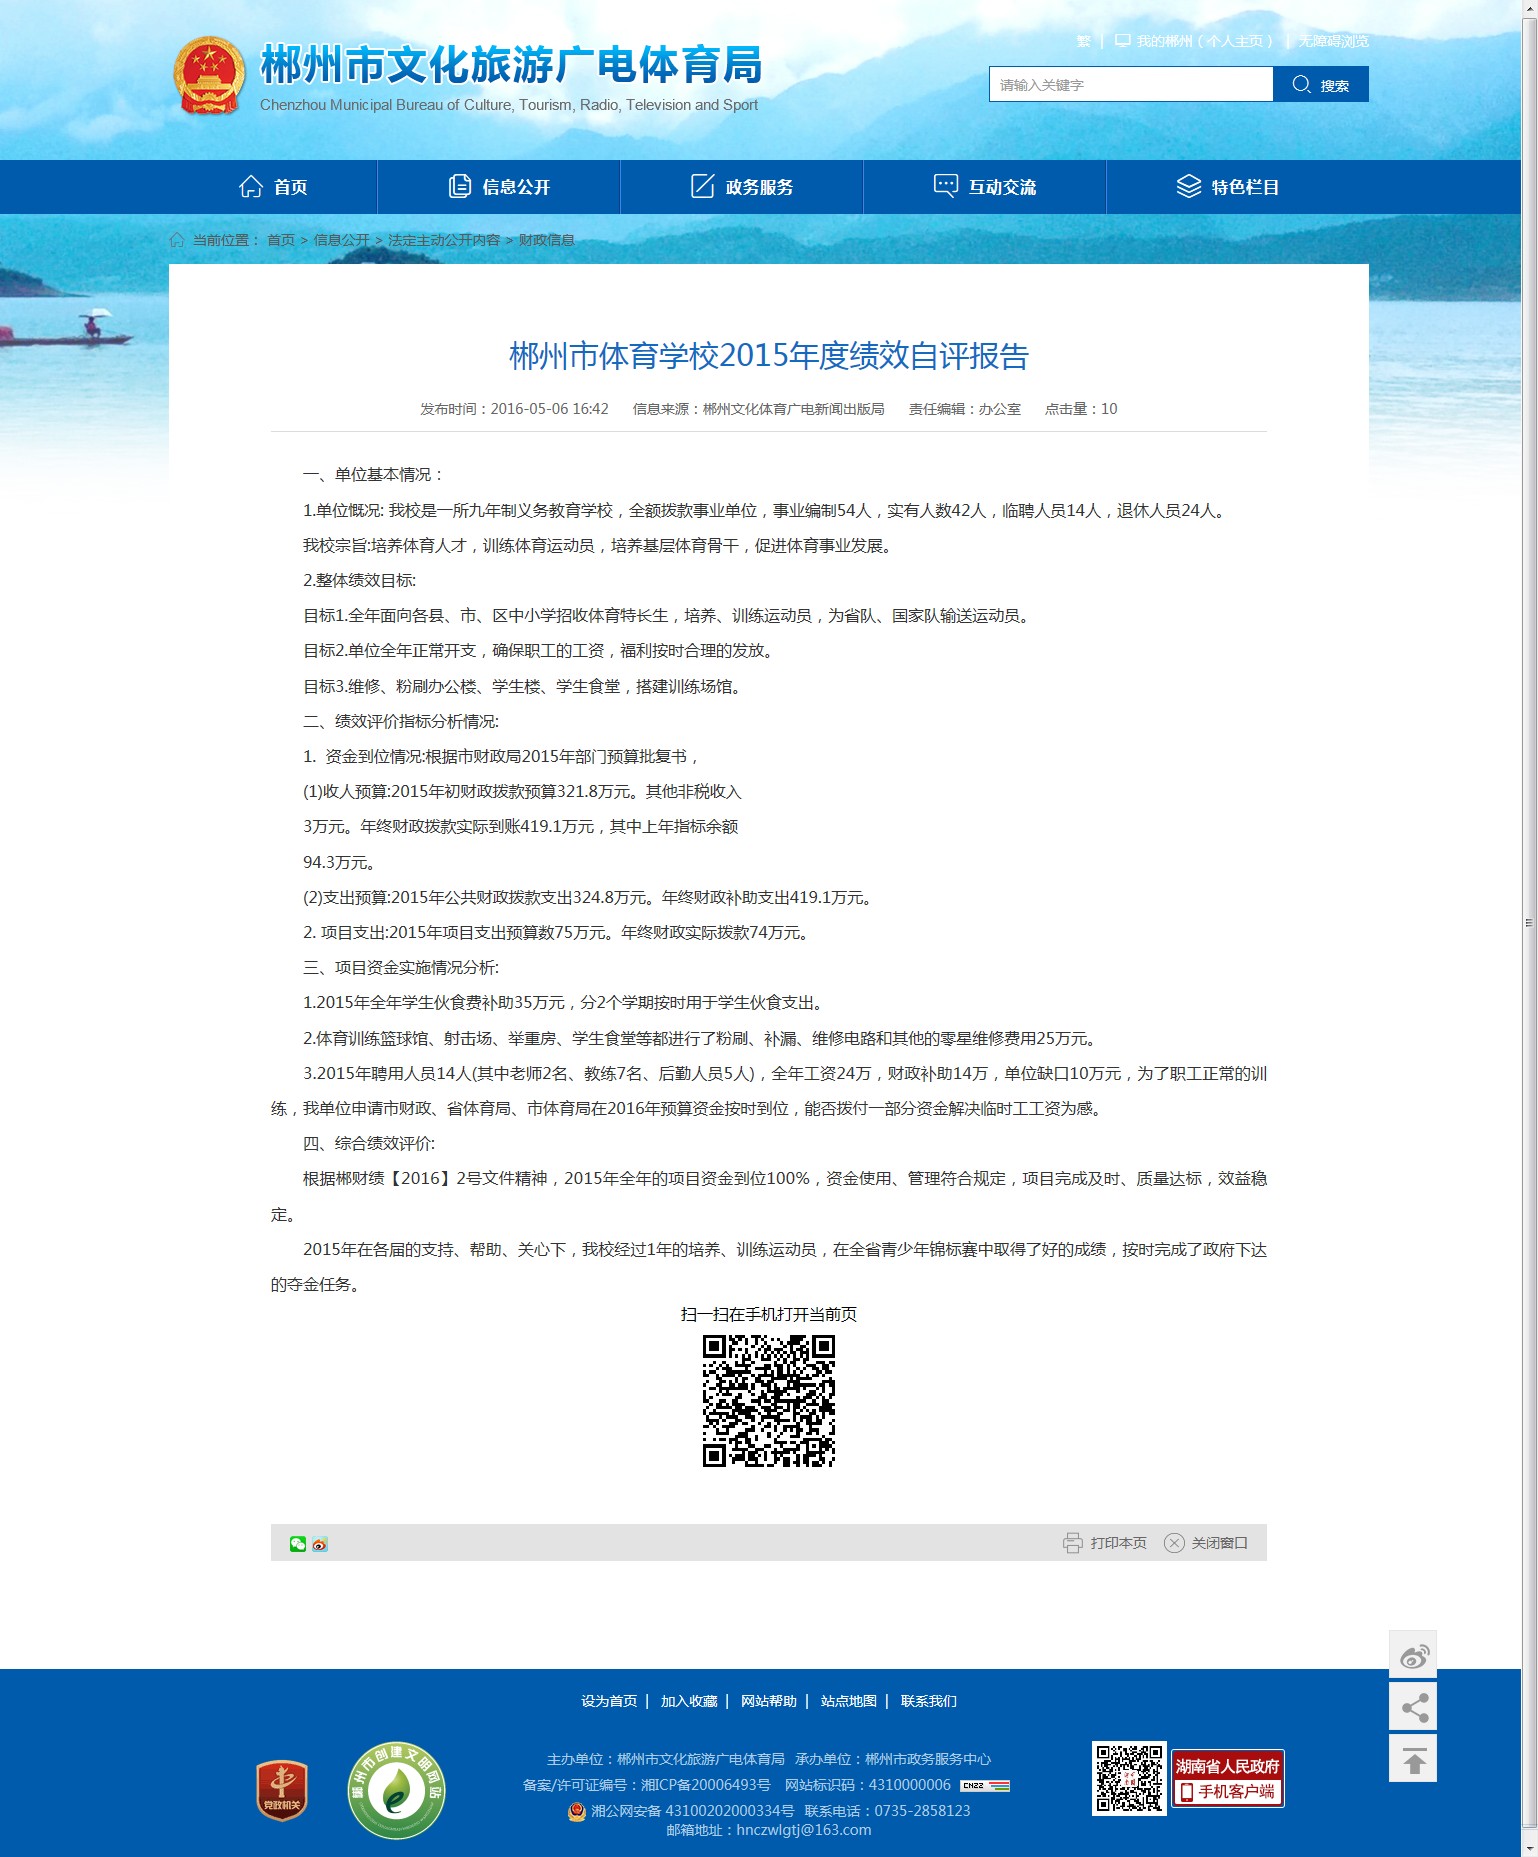1538x1857 pixels.
Task: Open the 特色栏目 navigation tab
Action: [x=1228, y=187]
